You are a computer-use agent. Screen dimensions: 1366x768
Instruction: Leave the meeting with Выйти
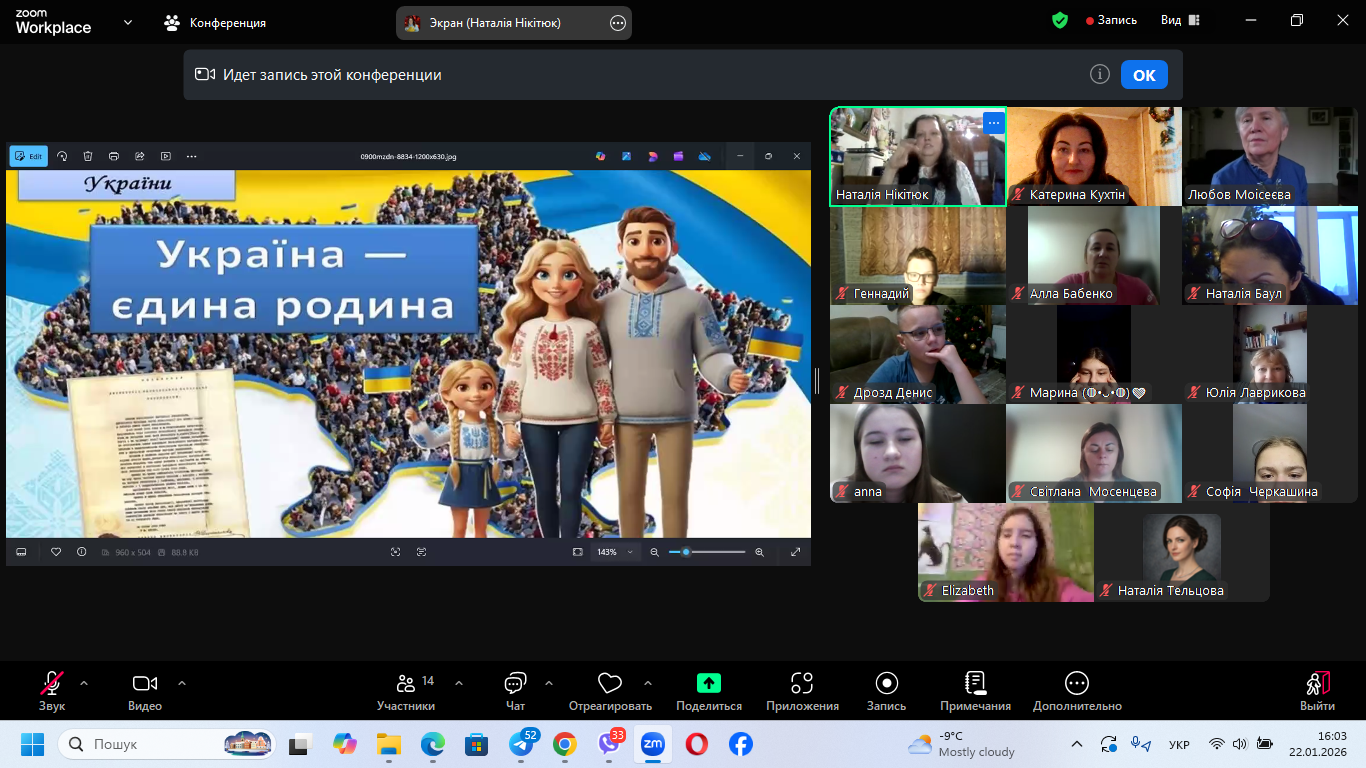point(1317,691)
